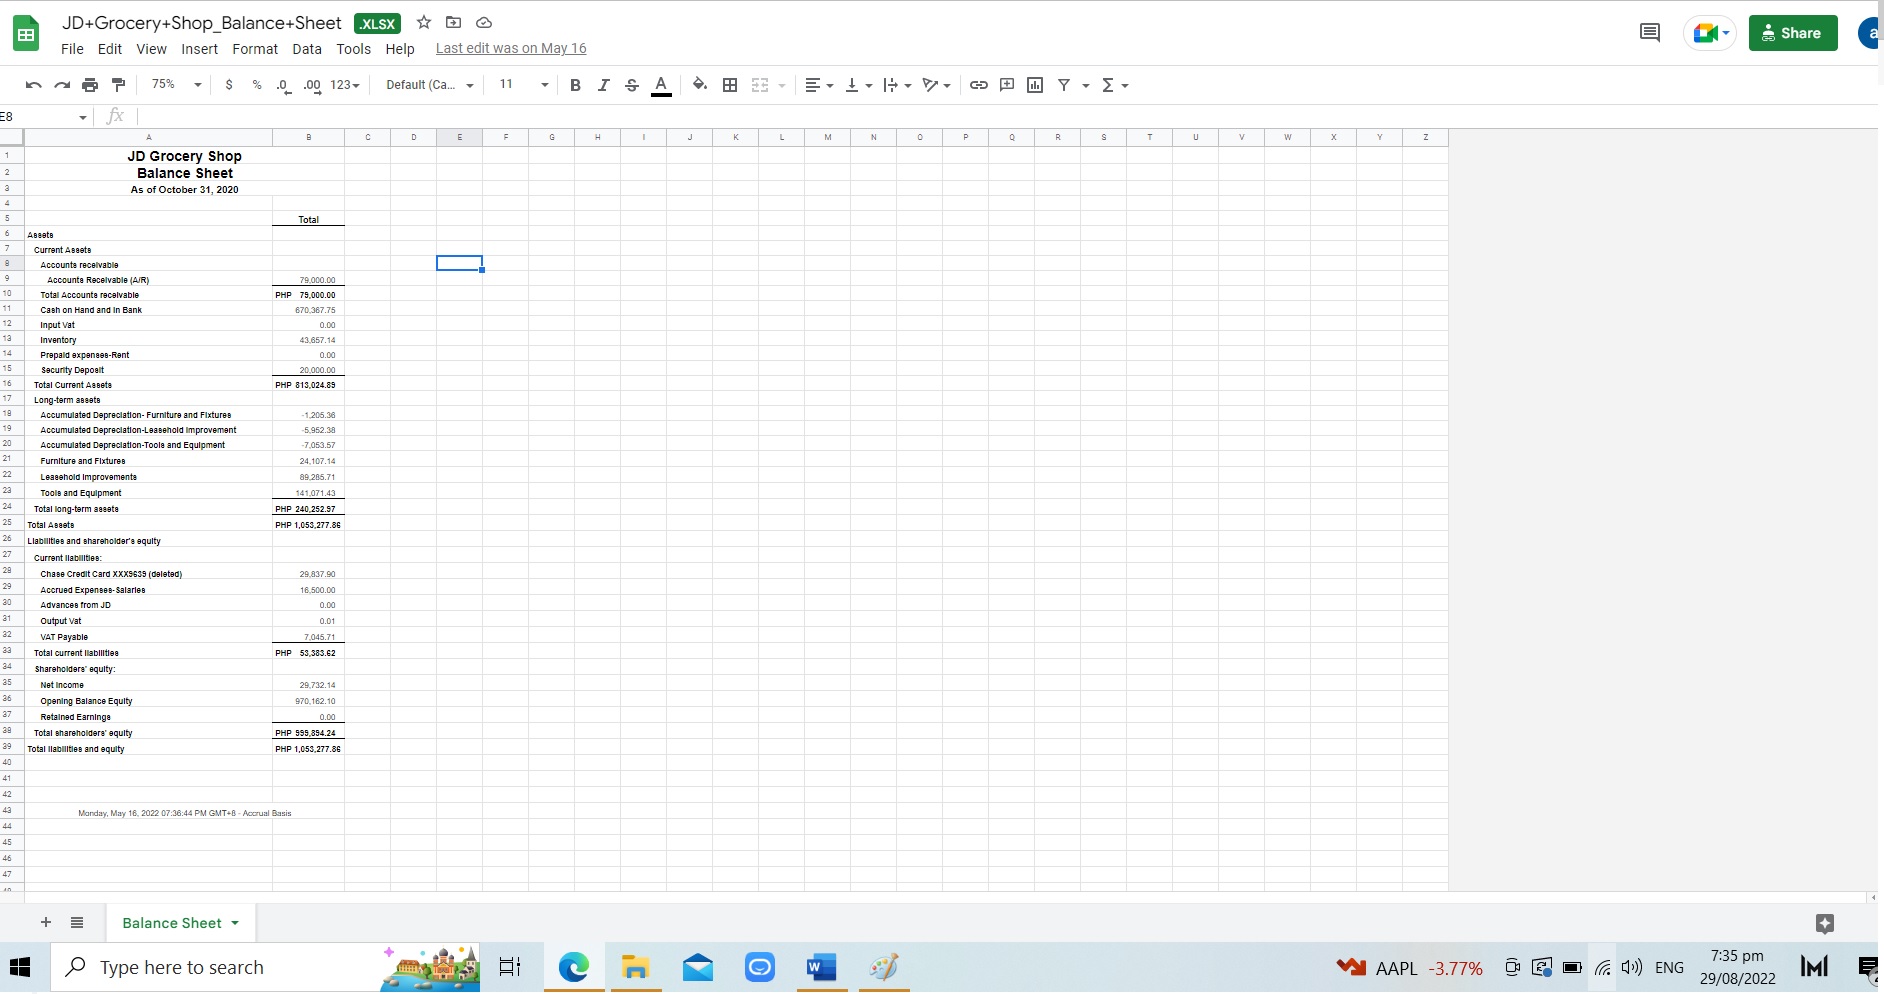Open the Borders tool
Viewport: 1884px width, 994px height.
[730, 85]
